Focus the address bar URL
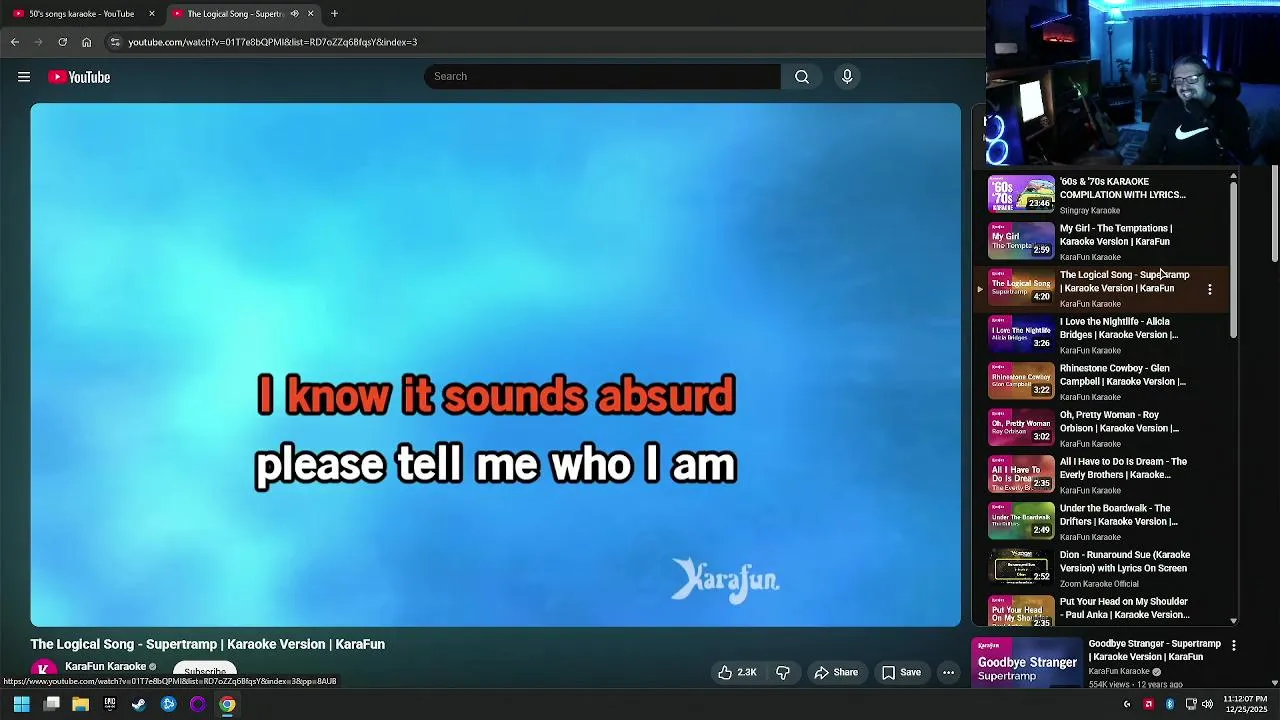Screen dimensions: 1280x720 [x=272, y=42]
